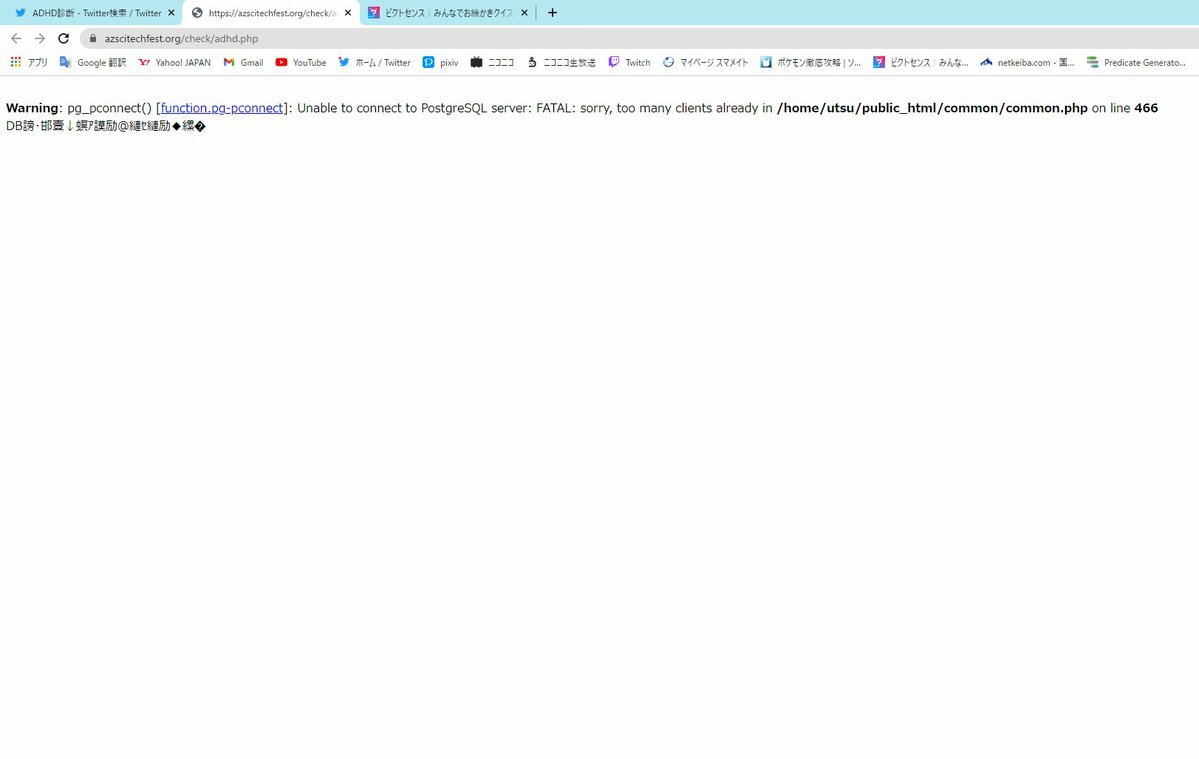
Task: Close the azscitechfest.org tab
Action: 348,13
